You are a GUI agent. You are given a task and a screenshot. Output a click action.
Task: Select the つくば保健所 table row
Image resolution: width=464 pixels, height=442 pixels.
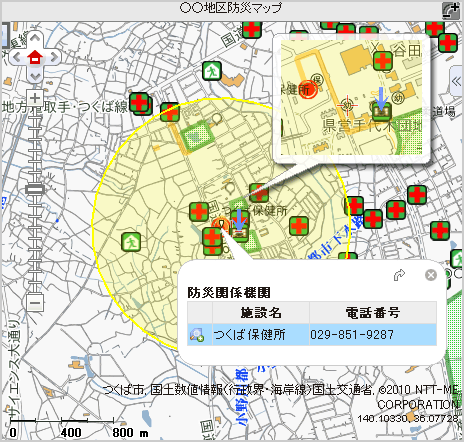click(312, 334)
